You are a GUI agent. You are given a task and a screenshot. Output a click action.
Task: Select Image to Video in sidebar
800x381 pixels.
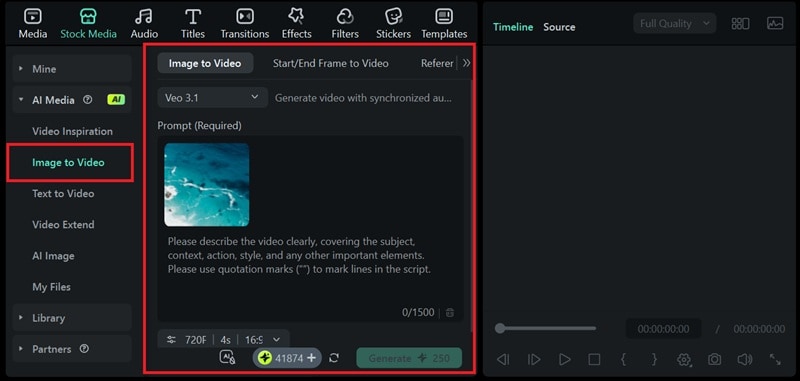68,162
